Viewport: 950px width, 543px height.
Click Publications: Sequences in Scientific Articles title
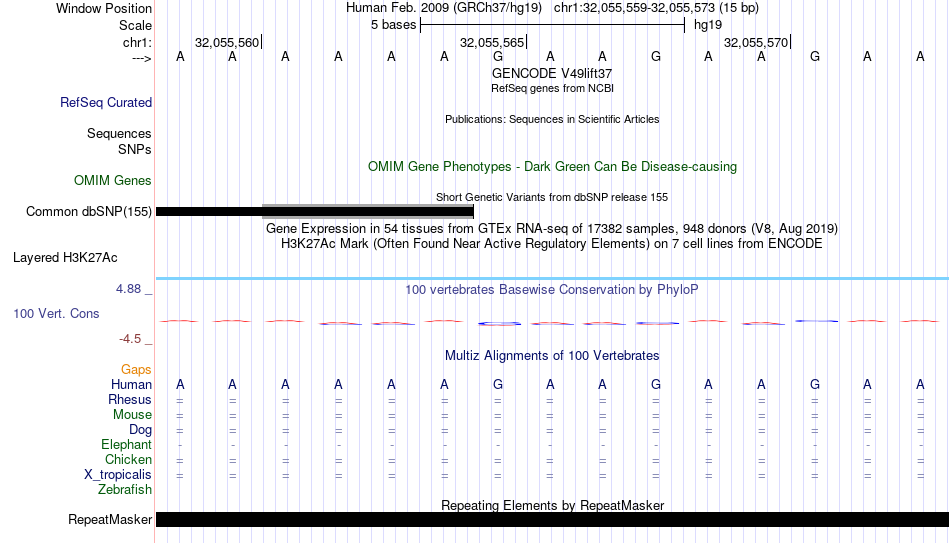tap(552, 119)
